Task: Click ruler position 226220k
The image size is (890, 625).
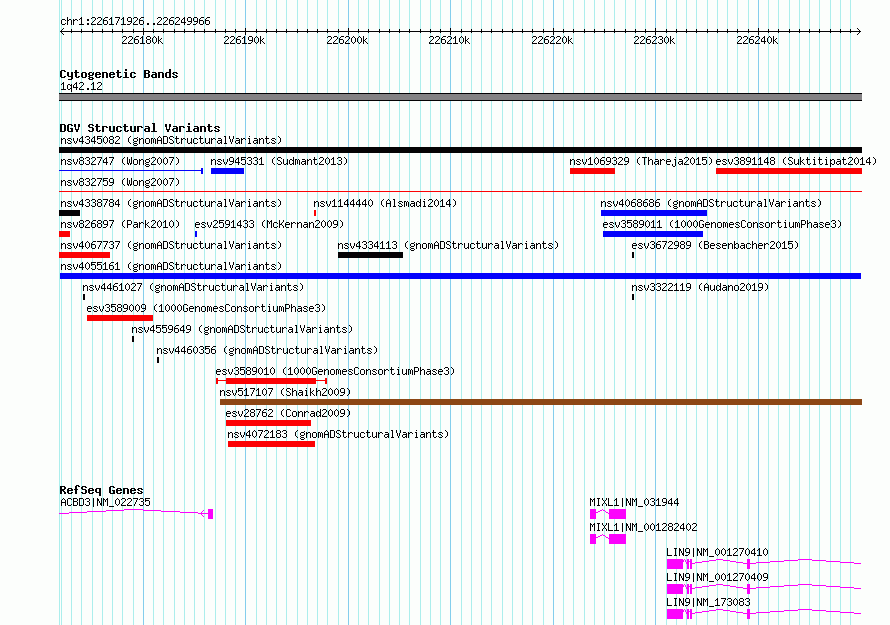Action: pos(552,40)
